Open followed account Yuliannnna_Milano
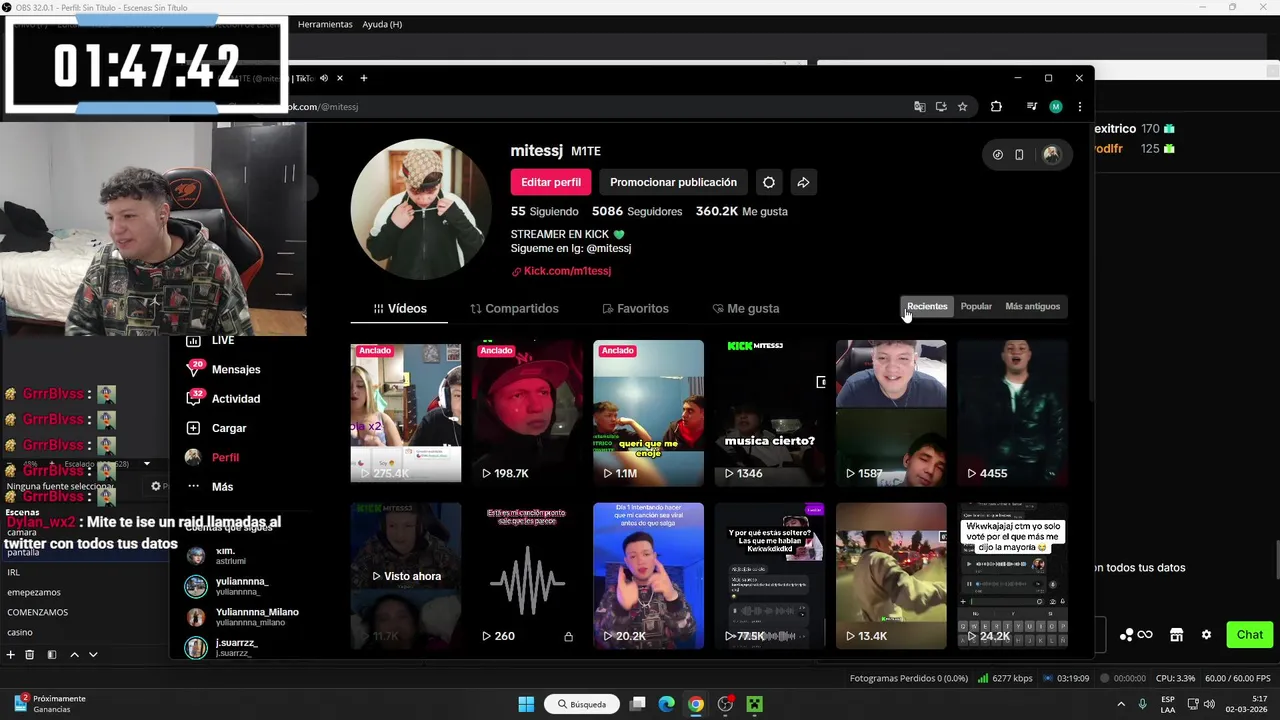This screenshot has width=1280, height=720. tap(242, 617)
